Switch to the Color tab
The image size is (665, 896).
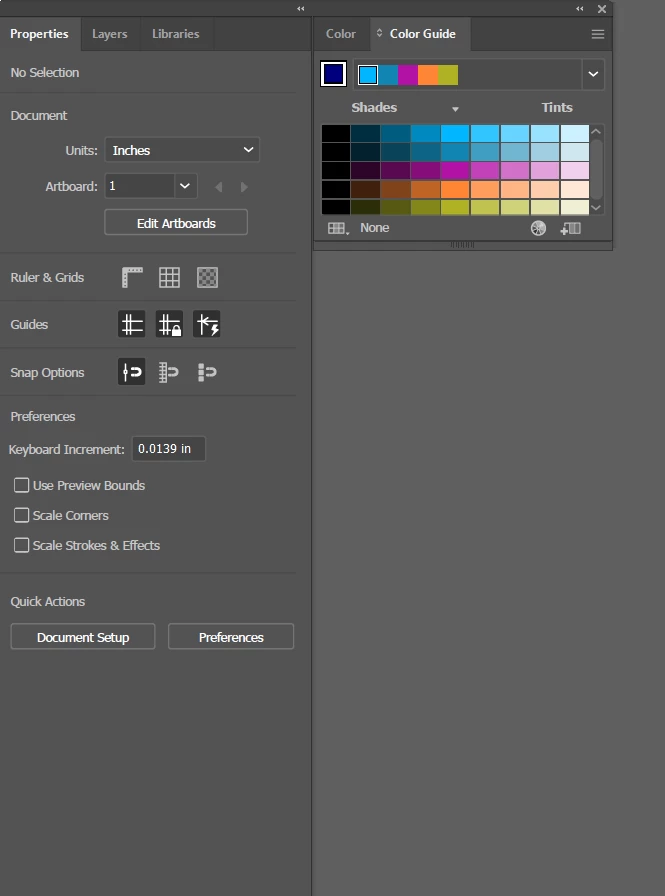point(341,34)
